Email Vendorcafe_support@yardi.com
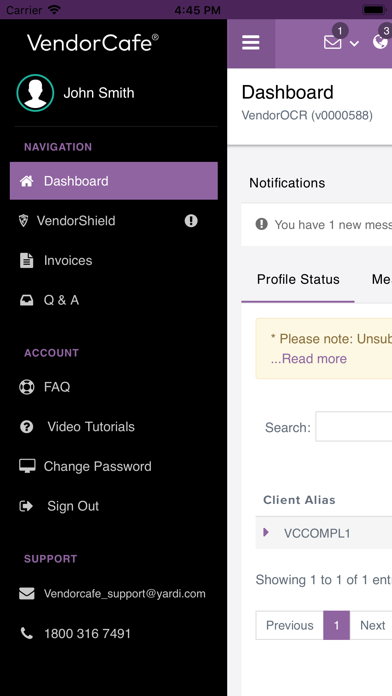Image resolution: width=392 pixels, height=696 pixels. 125,594
